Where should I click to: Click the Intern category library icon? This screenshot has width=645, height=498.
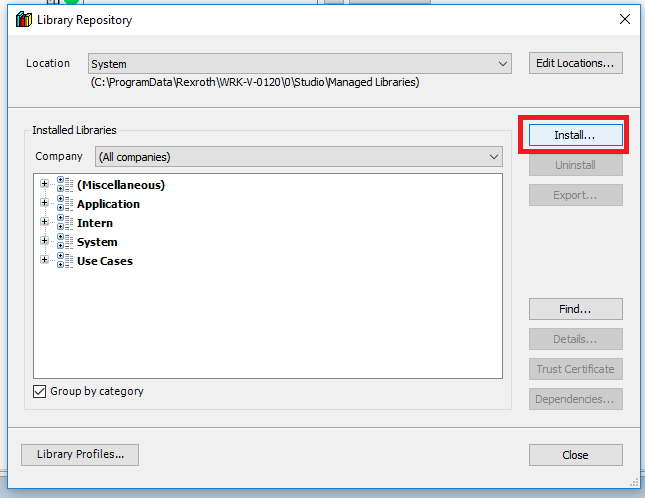64,223
